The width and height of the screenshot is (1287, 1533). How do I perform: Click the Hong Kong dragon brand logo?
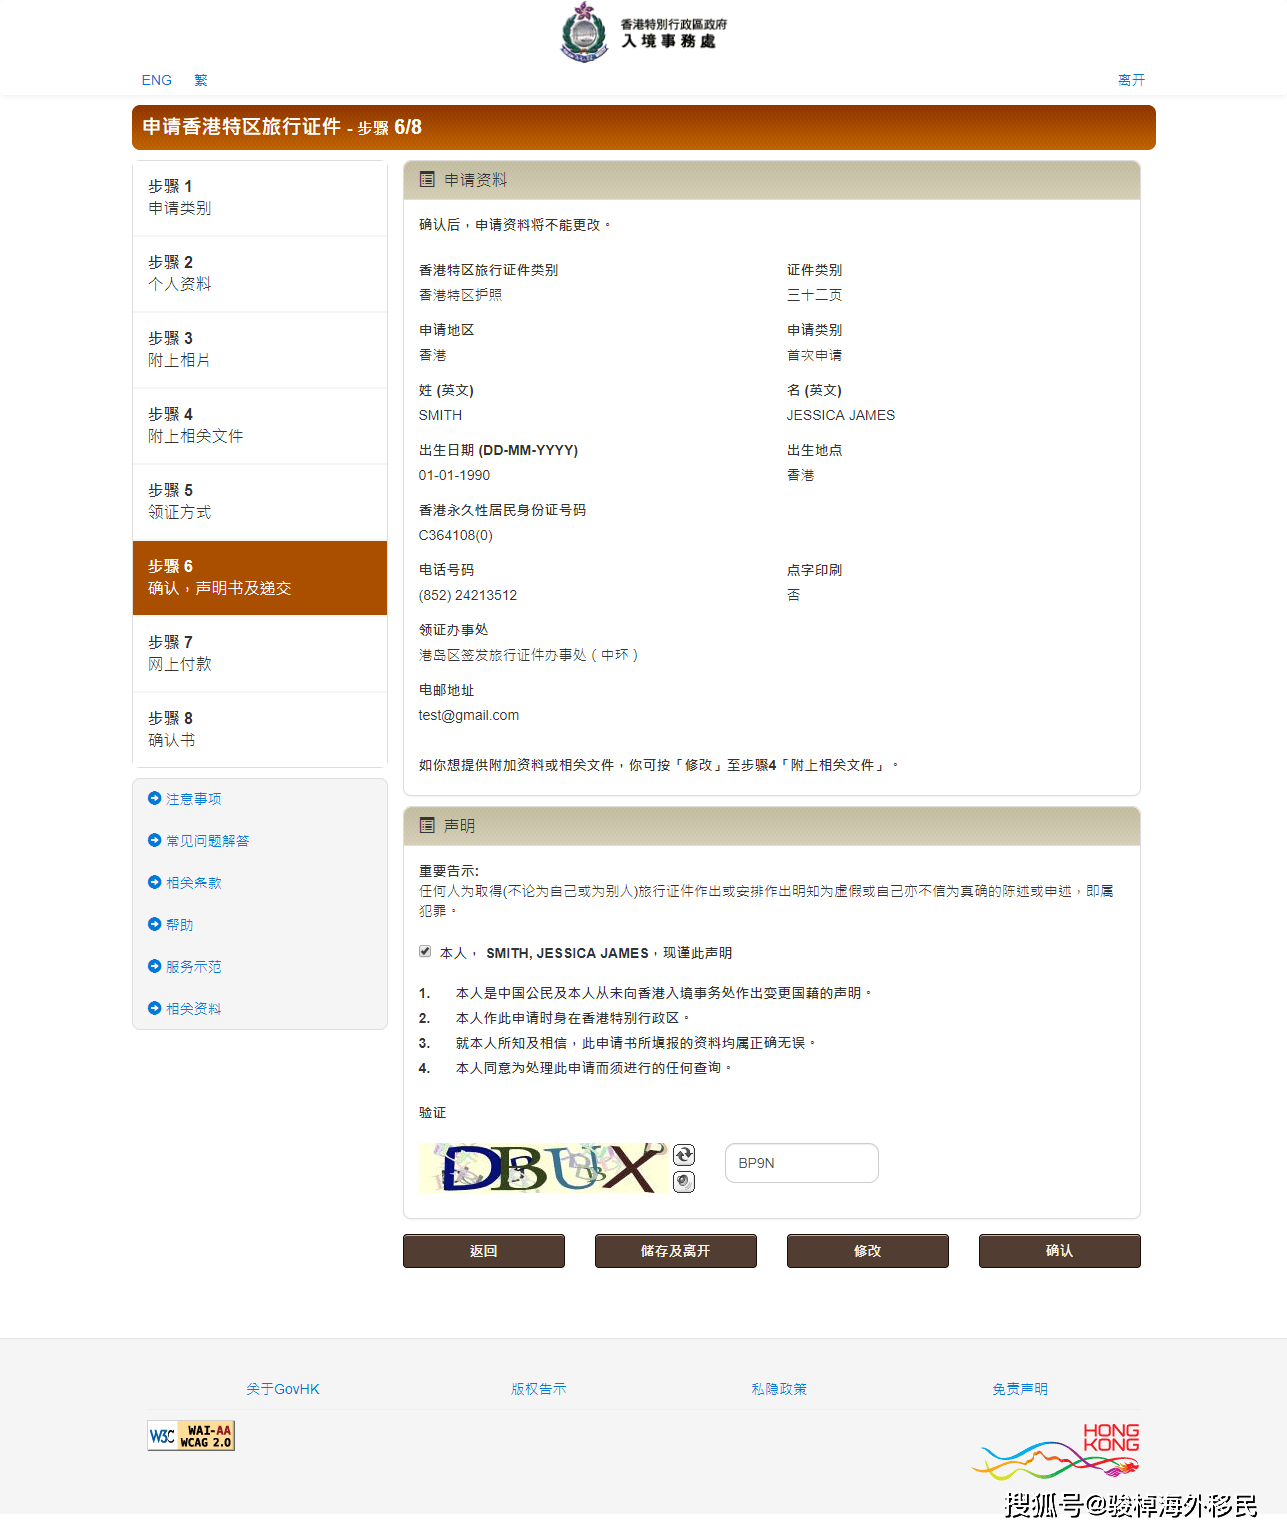pyautogui.click(x=1057, y=1452)
